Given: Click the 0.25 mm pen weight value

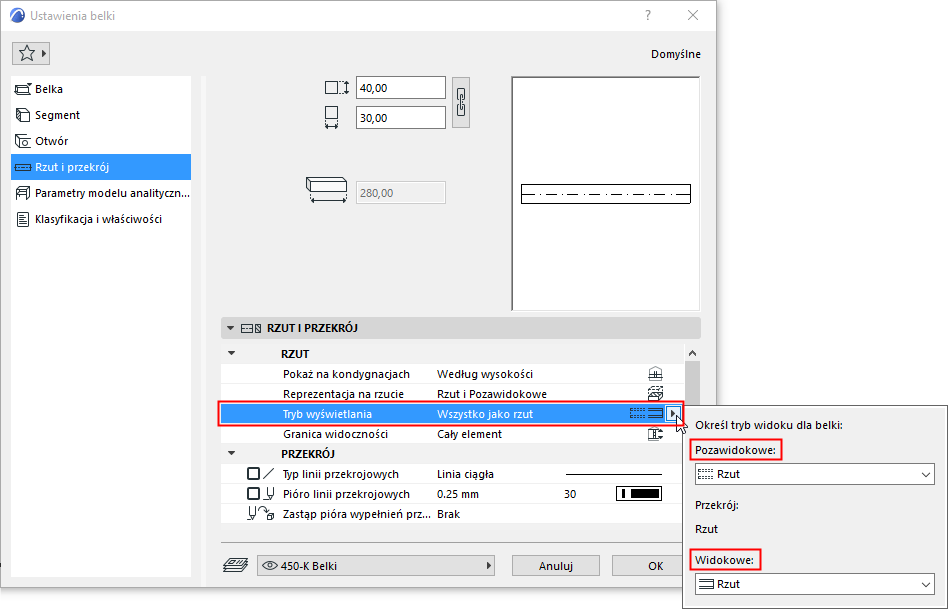Looking at the screenshot, I should (x=458, y=494).
